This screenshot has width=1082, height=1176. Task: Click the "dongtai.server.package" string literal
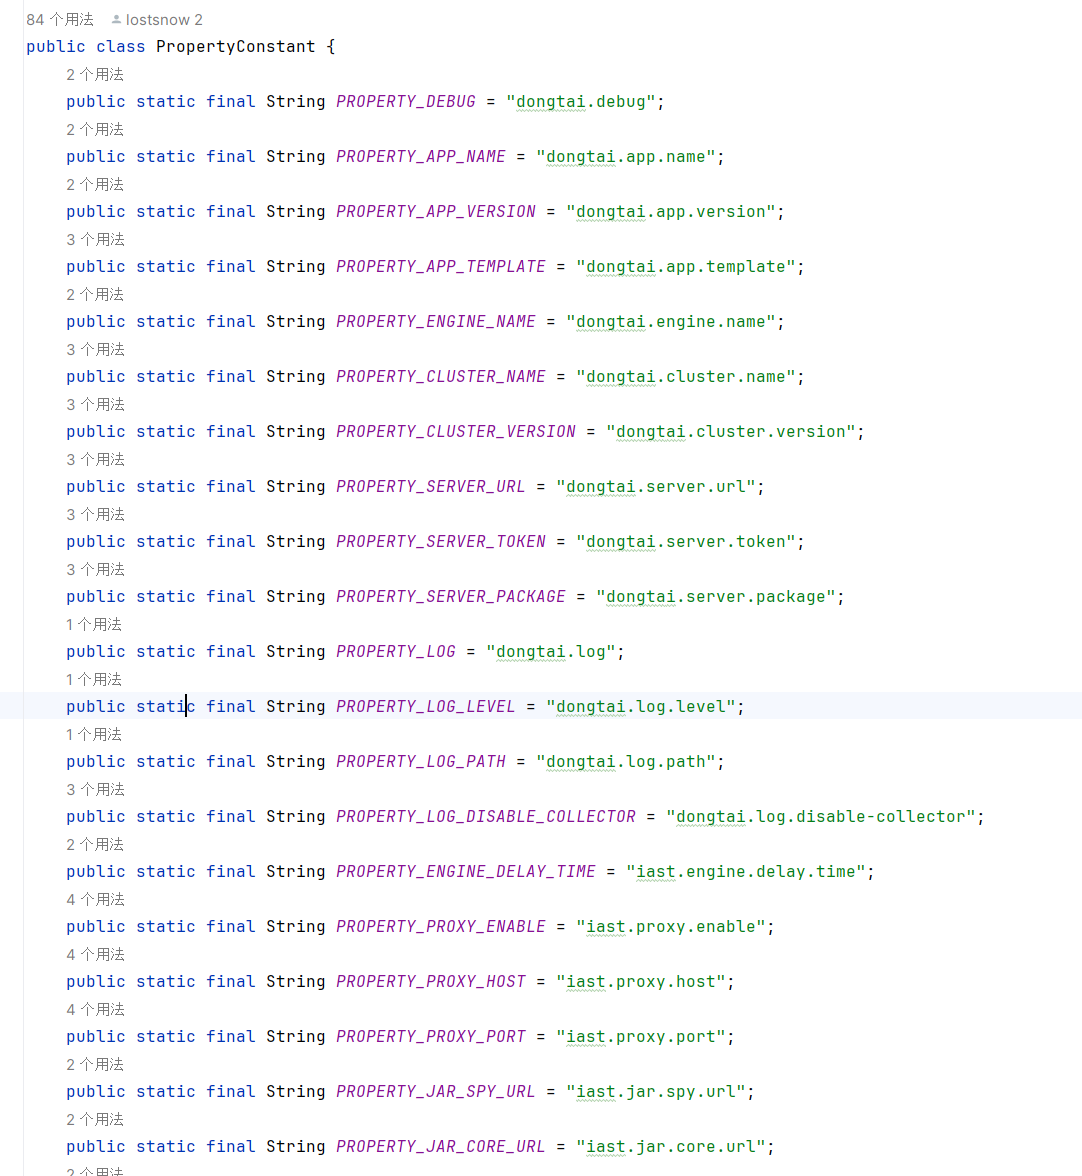click(x=715, y=597)
